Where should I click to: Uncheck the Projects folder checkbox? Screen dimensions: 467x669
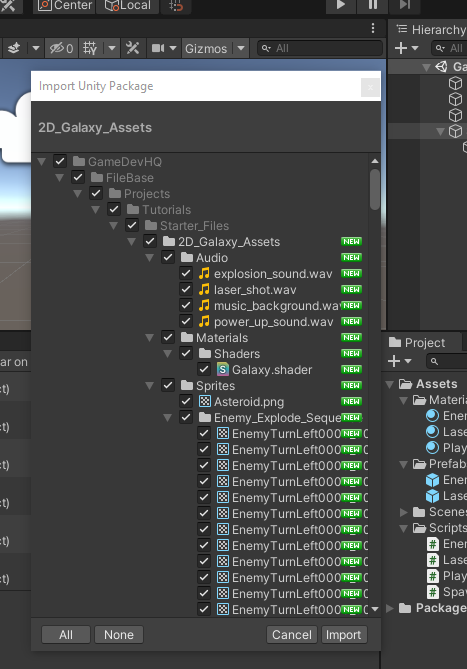point(96,193)
